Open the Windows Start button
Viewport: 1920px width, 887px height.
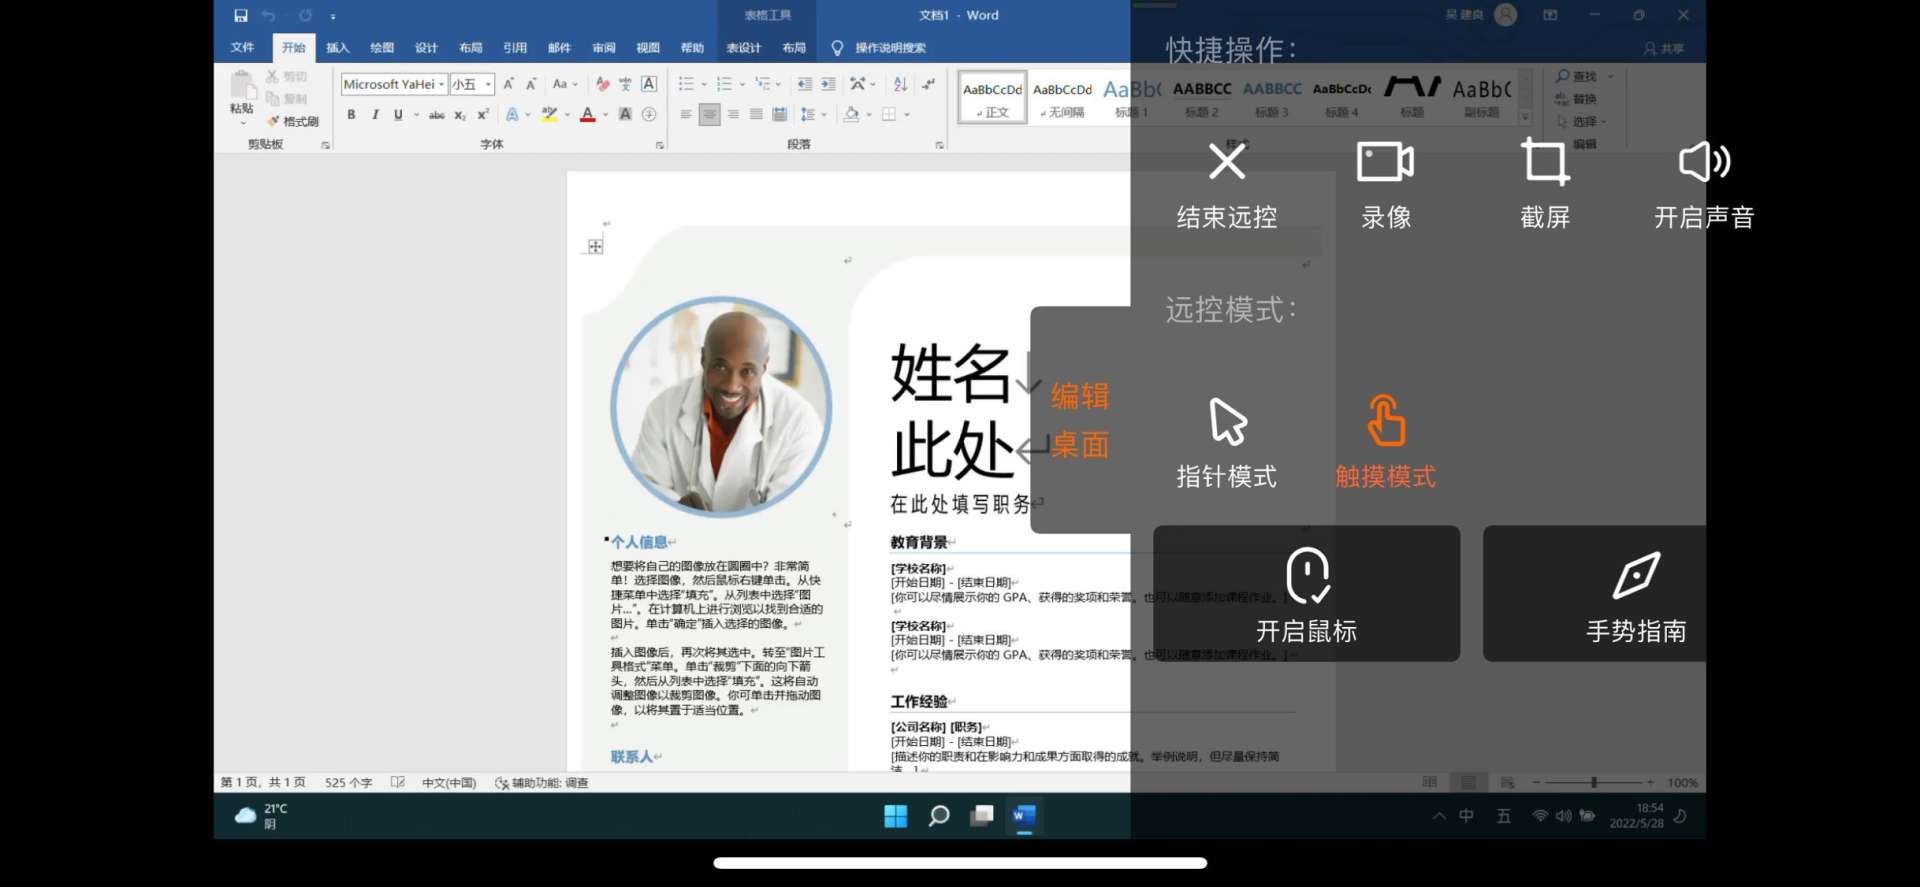pos(895,816)
